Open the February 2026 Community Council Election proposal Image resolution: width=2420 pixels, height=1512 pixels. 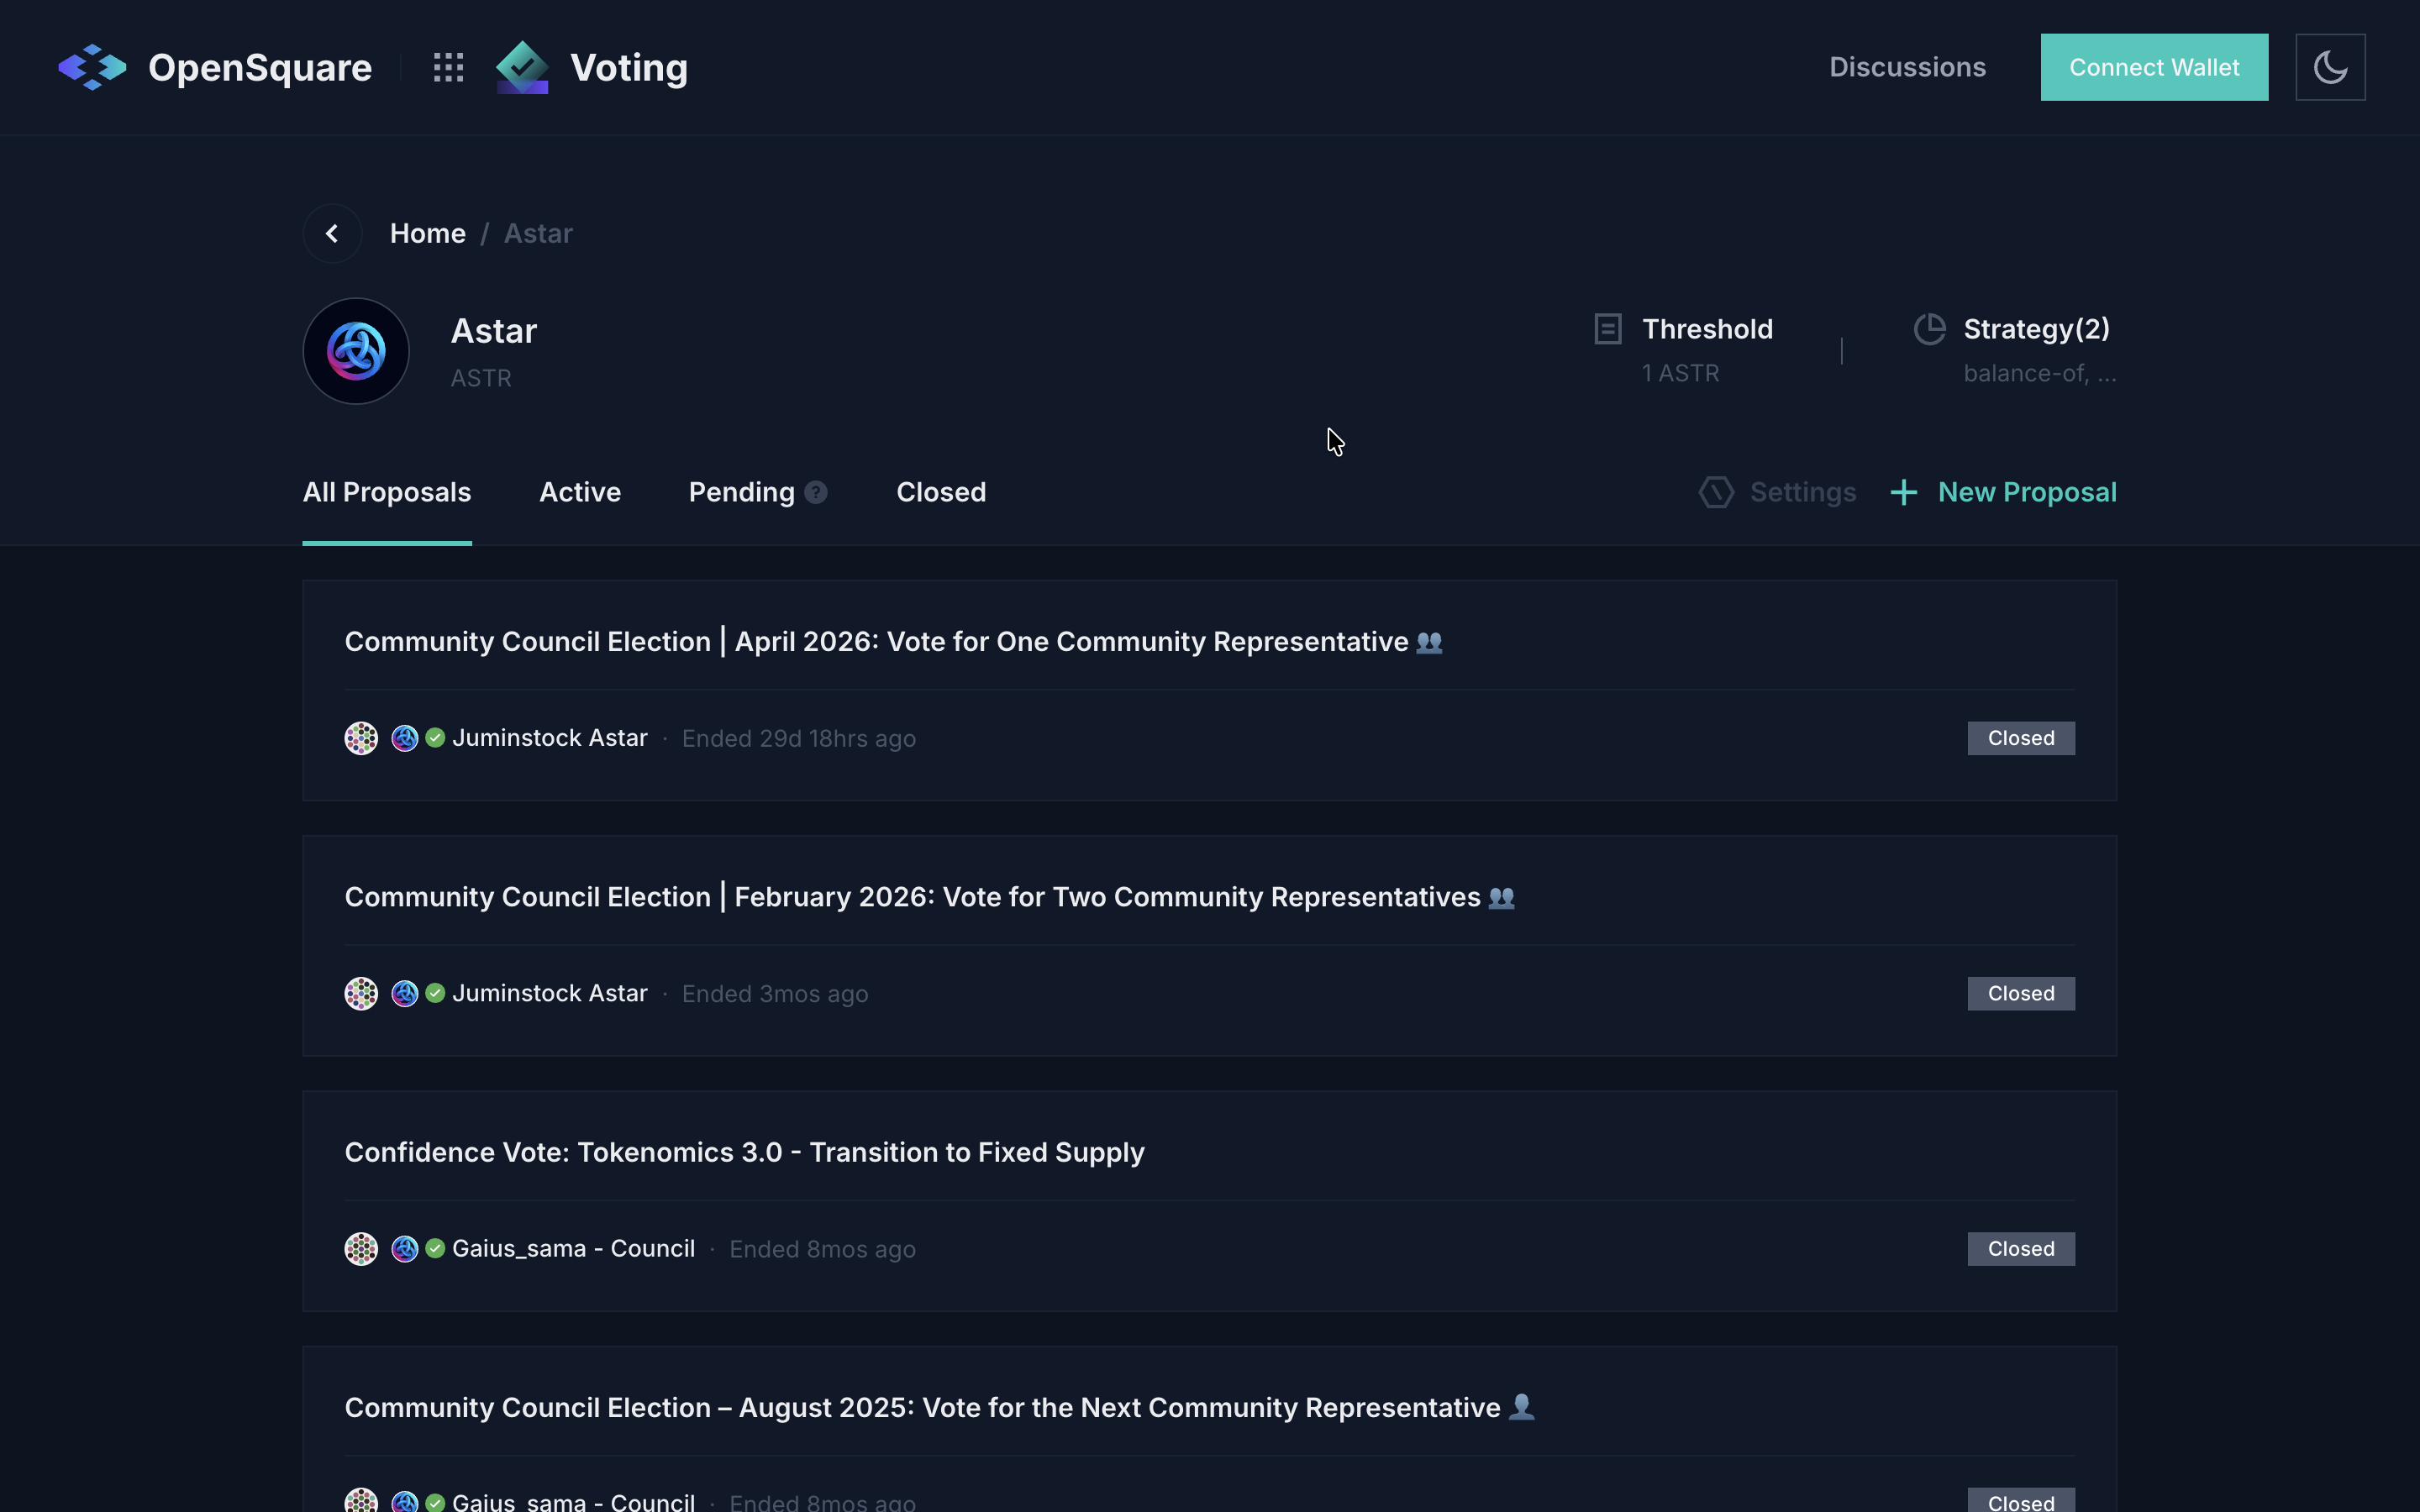pos(912,897)
